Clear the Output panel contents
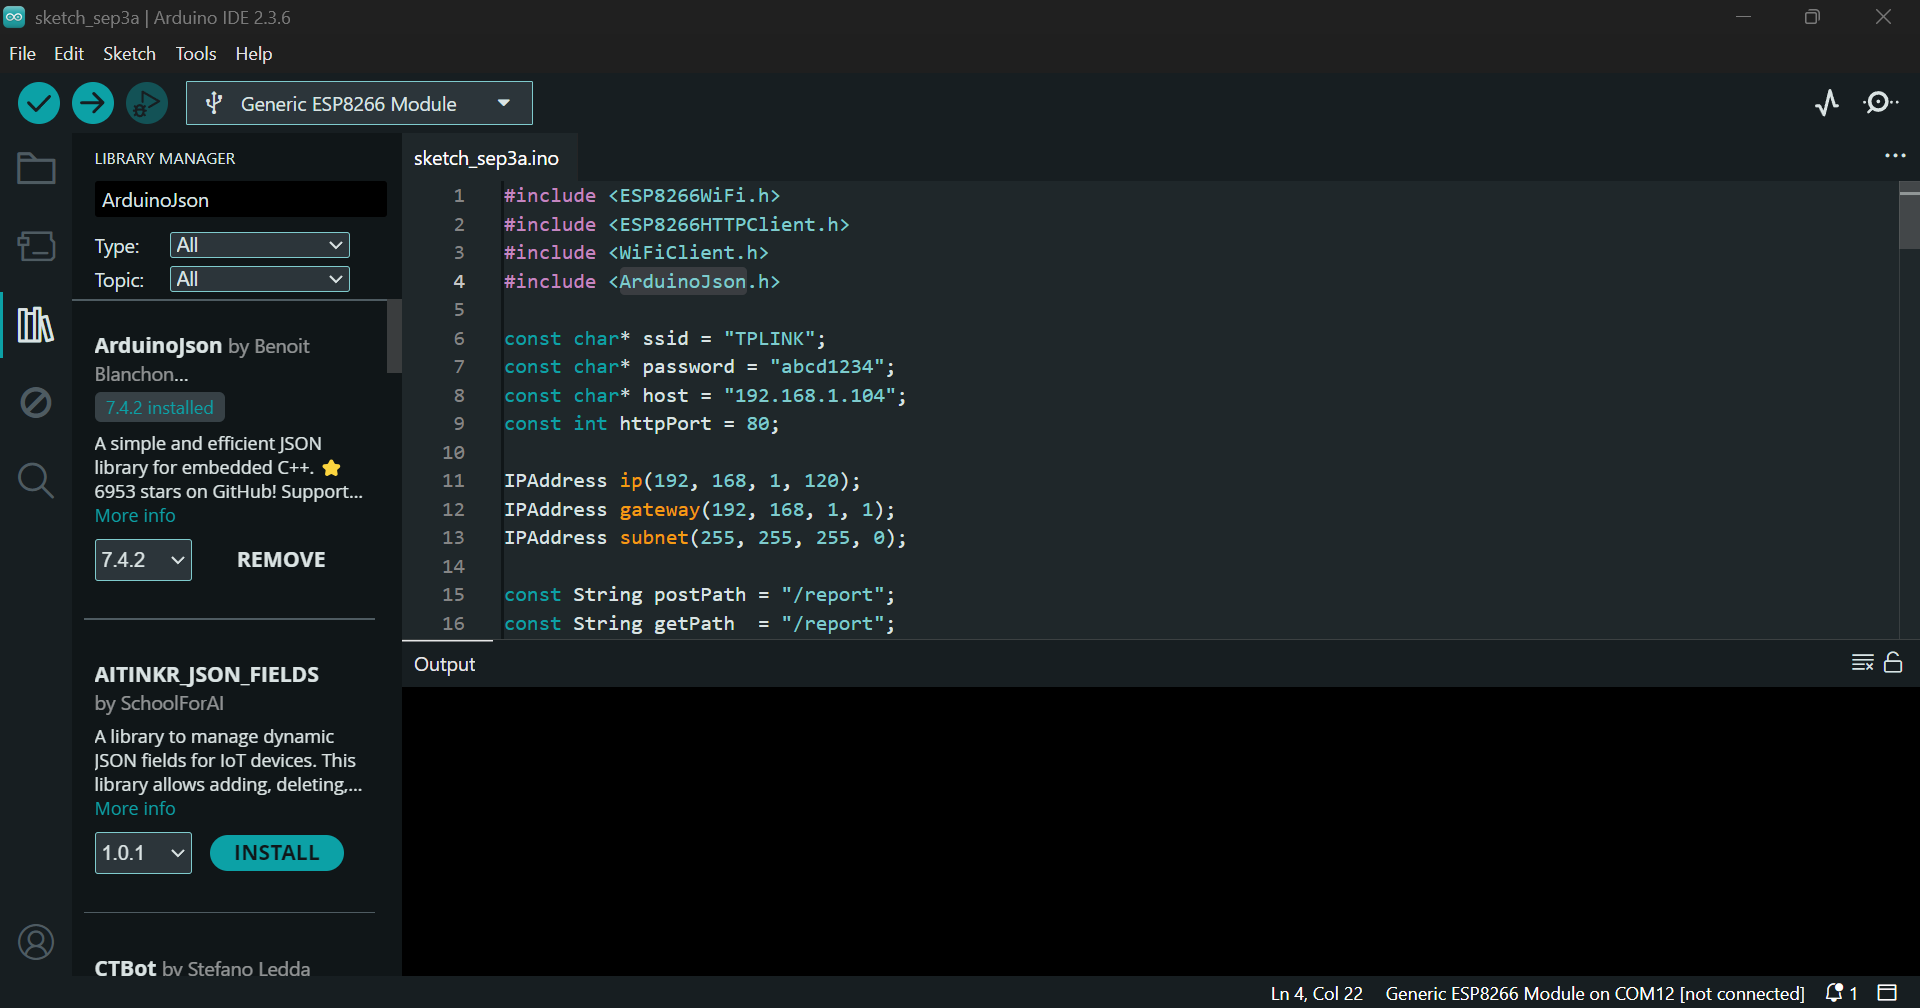This screenshot has width=1920, height=1008. 1862,663
